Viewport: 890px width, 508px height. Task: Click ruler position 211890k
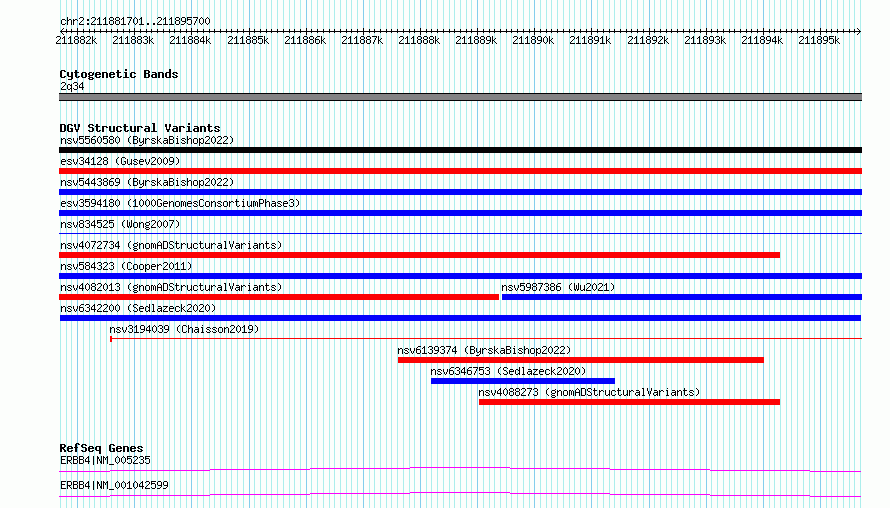coord(533,40)
